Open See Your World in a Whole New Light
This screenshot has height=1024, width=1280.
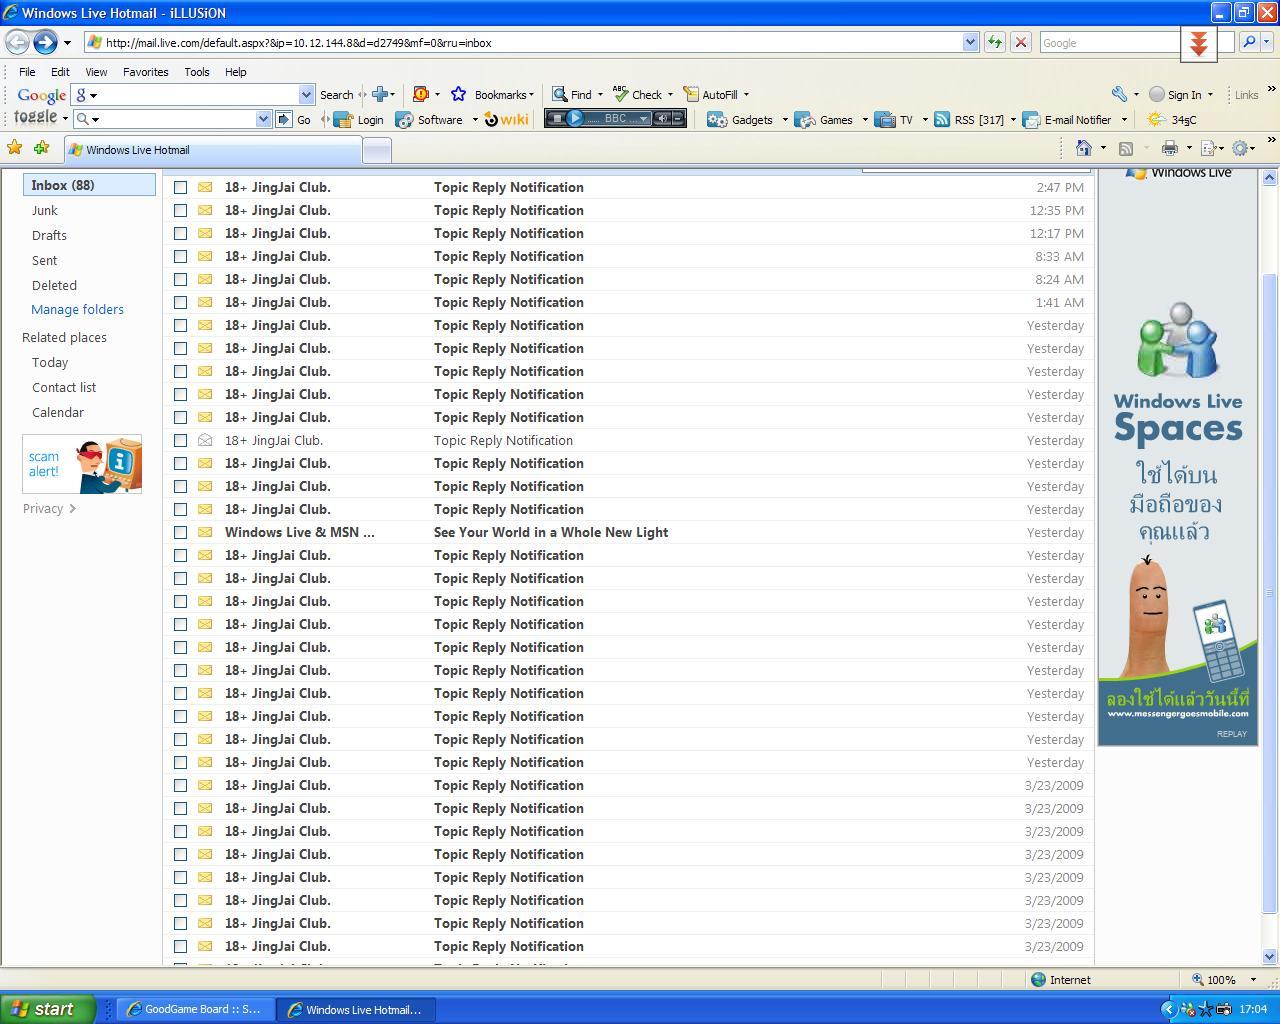point(551,532)
